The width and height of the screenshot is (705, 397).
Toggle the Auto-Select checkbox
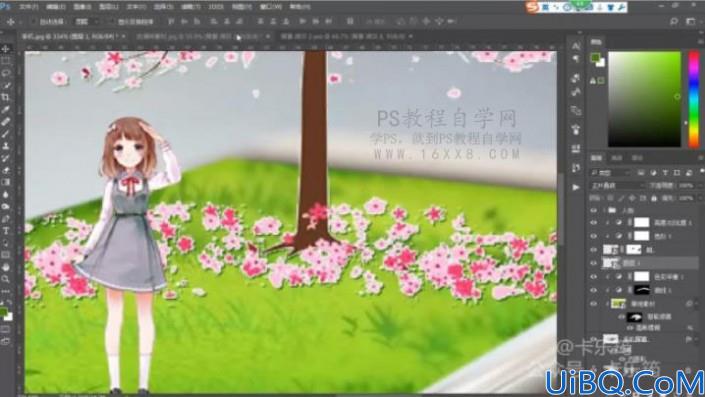33,22
